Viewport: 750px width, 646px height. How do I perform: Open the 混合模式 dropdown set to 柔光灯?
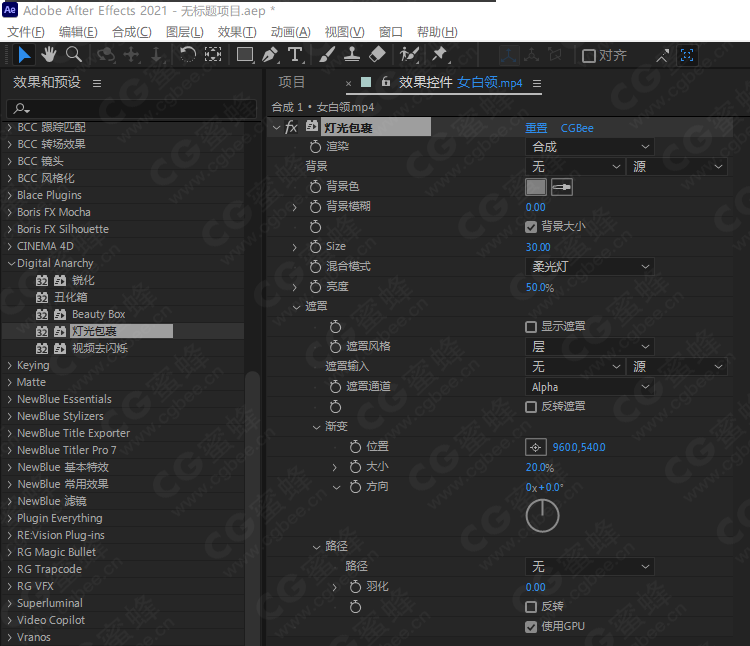[590, 267]
